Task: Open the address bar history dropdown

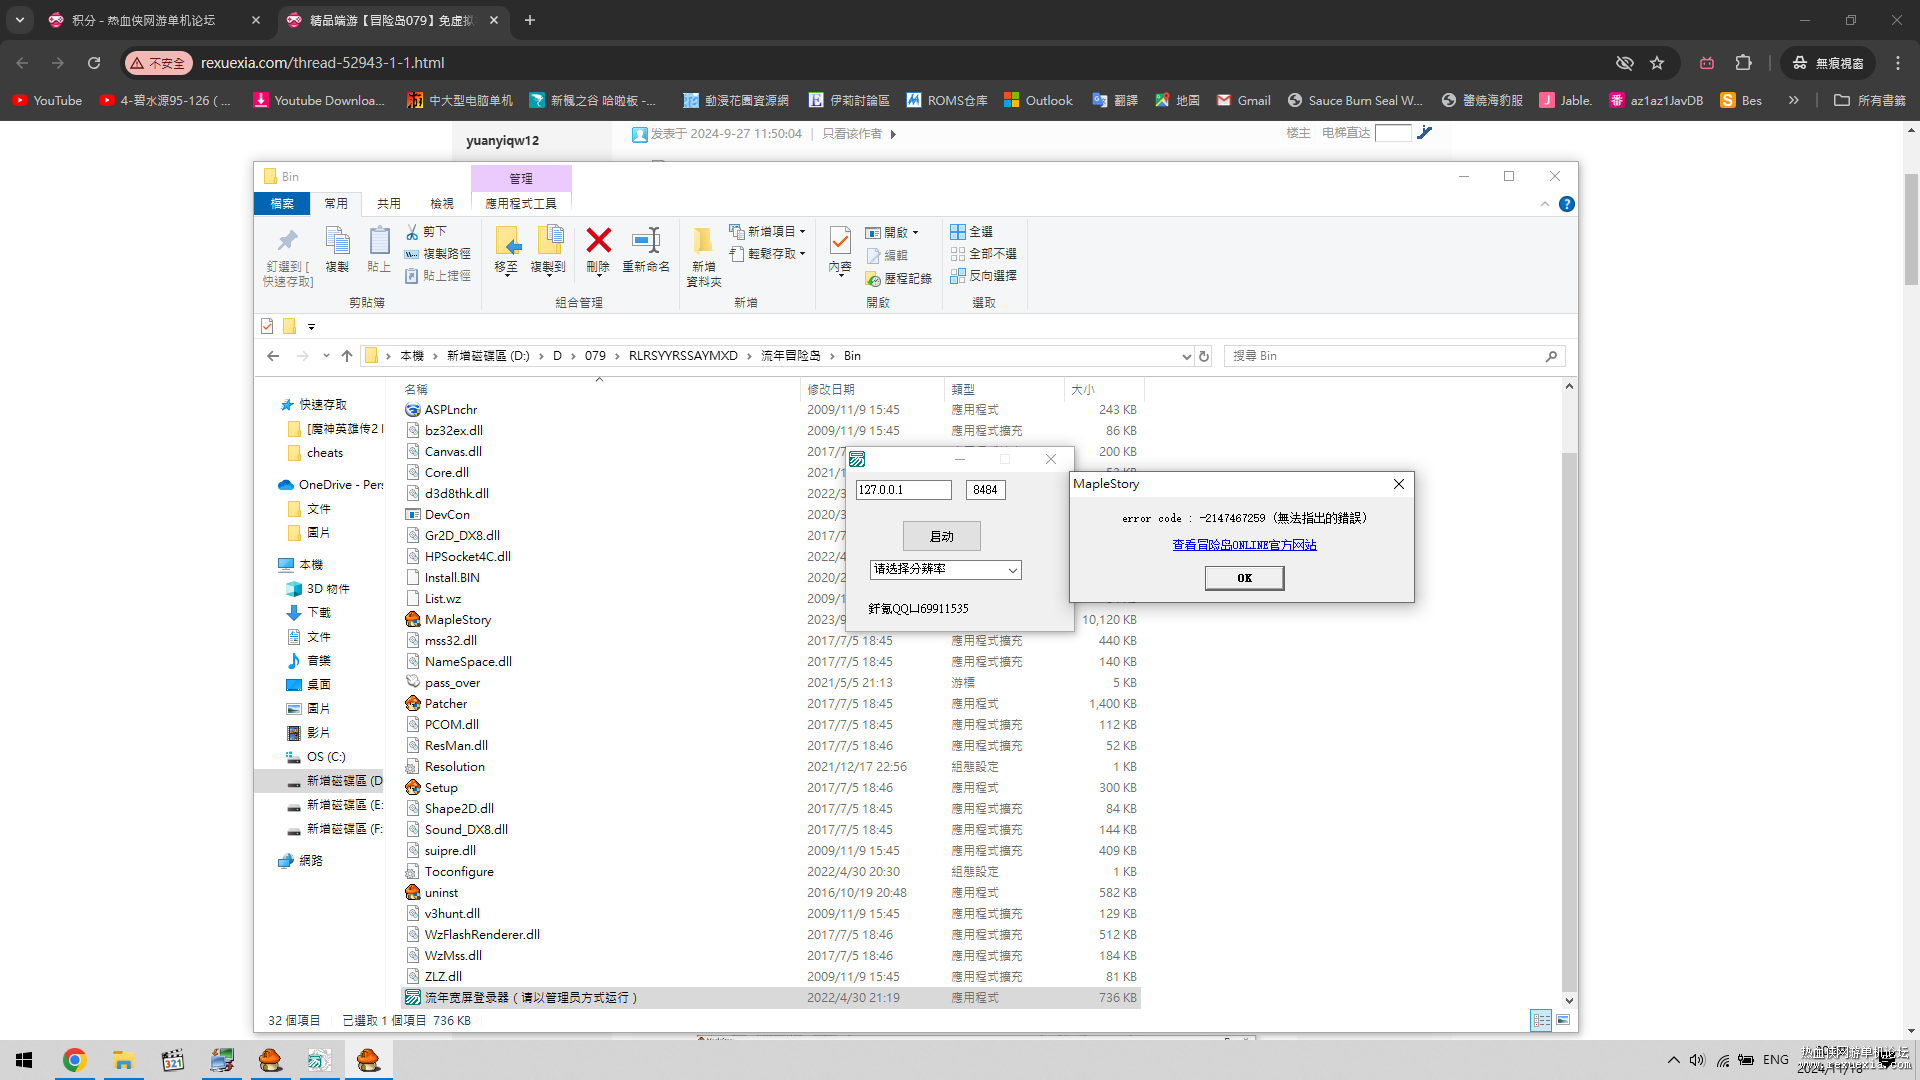Action: point(1186,356)
